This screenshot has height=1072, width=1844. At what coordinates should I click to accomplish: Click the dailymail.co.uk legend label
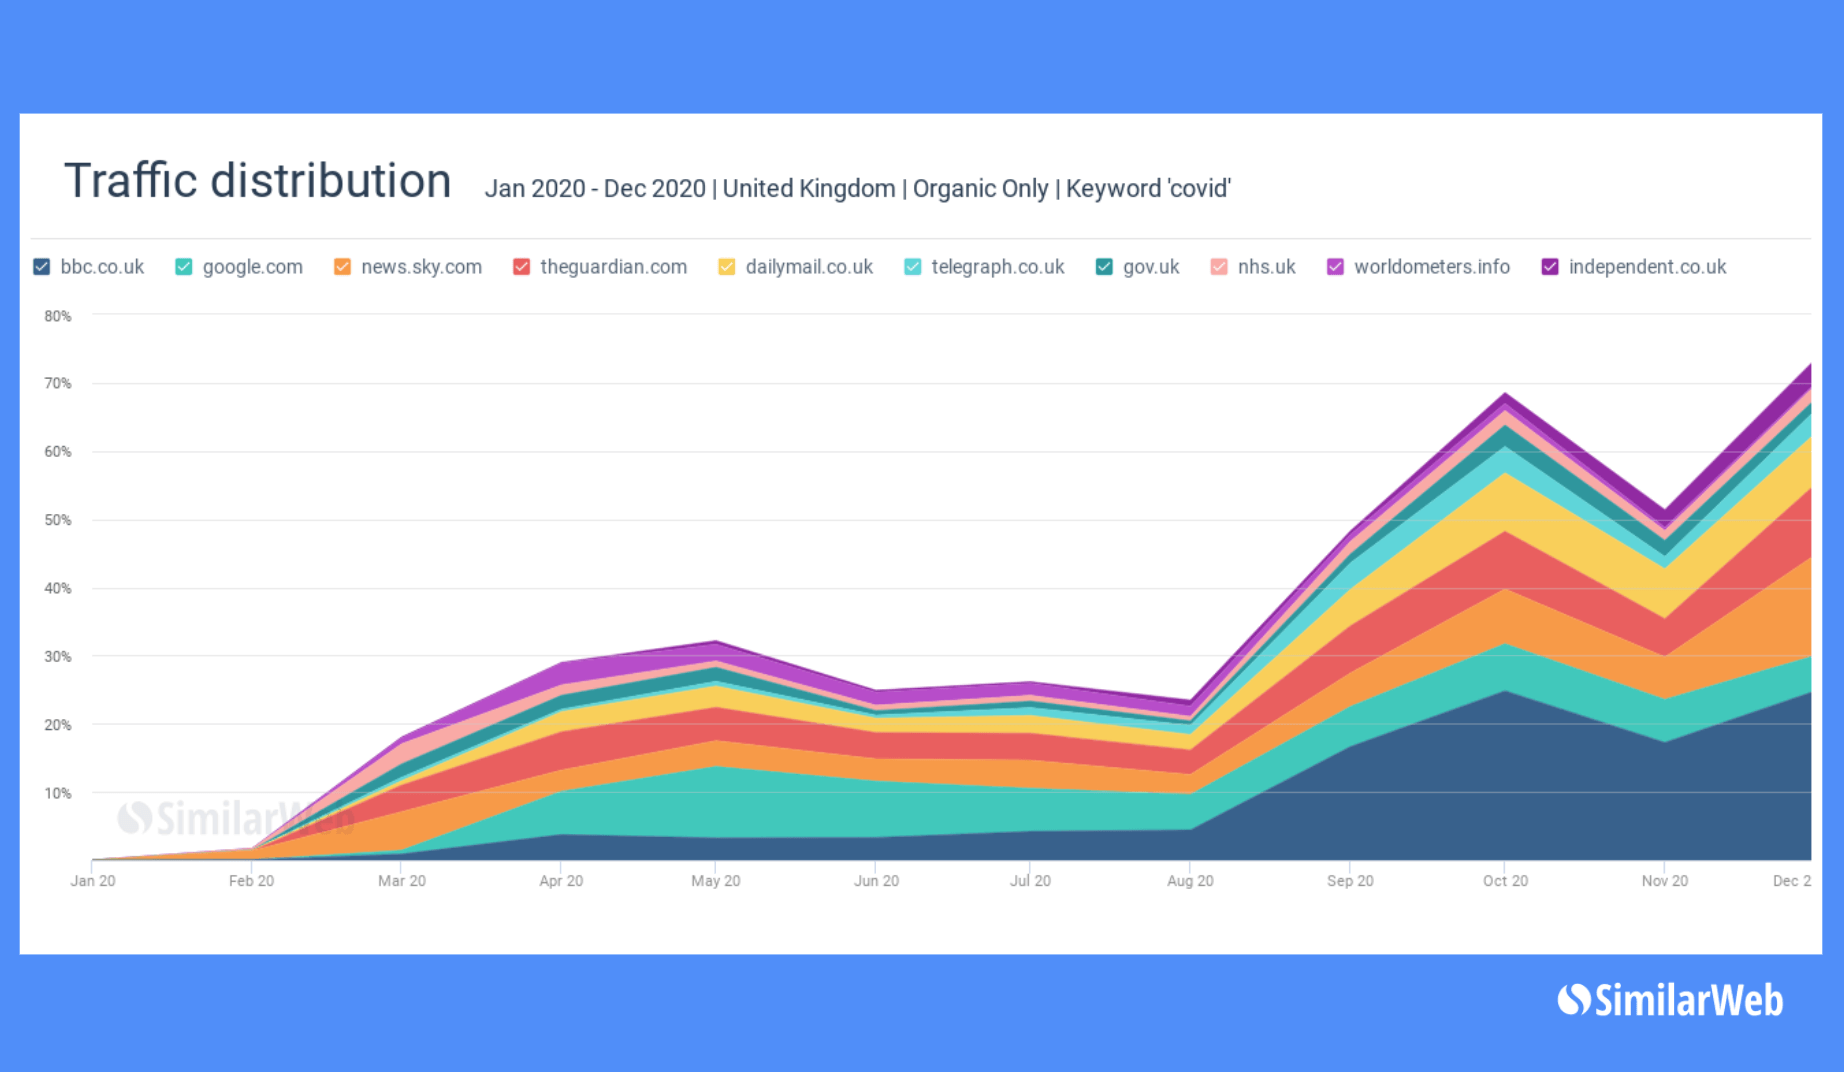[809, 267]
